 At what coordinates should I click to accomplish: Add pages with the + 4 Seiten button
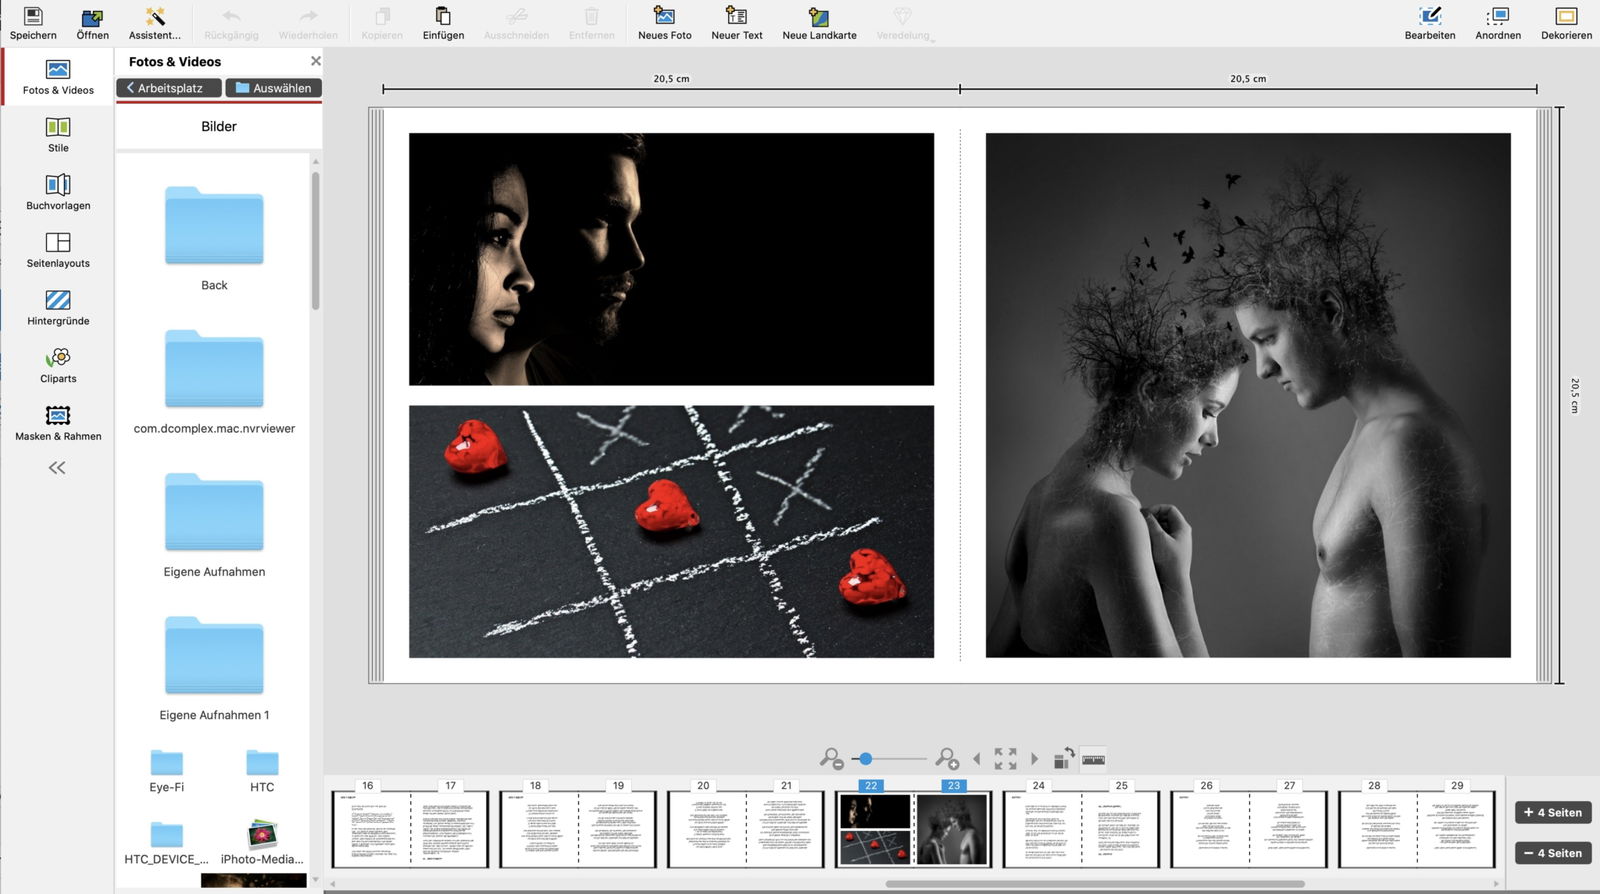(x=1552, y=812)
